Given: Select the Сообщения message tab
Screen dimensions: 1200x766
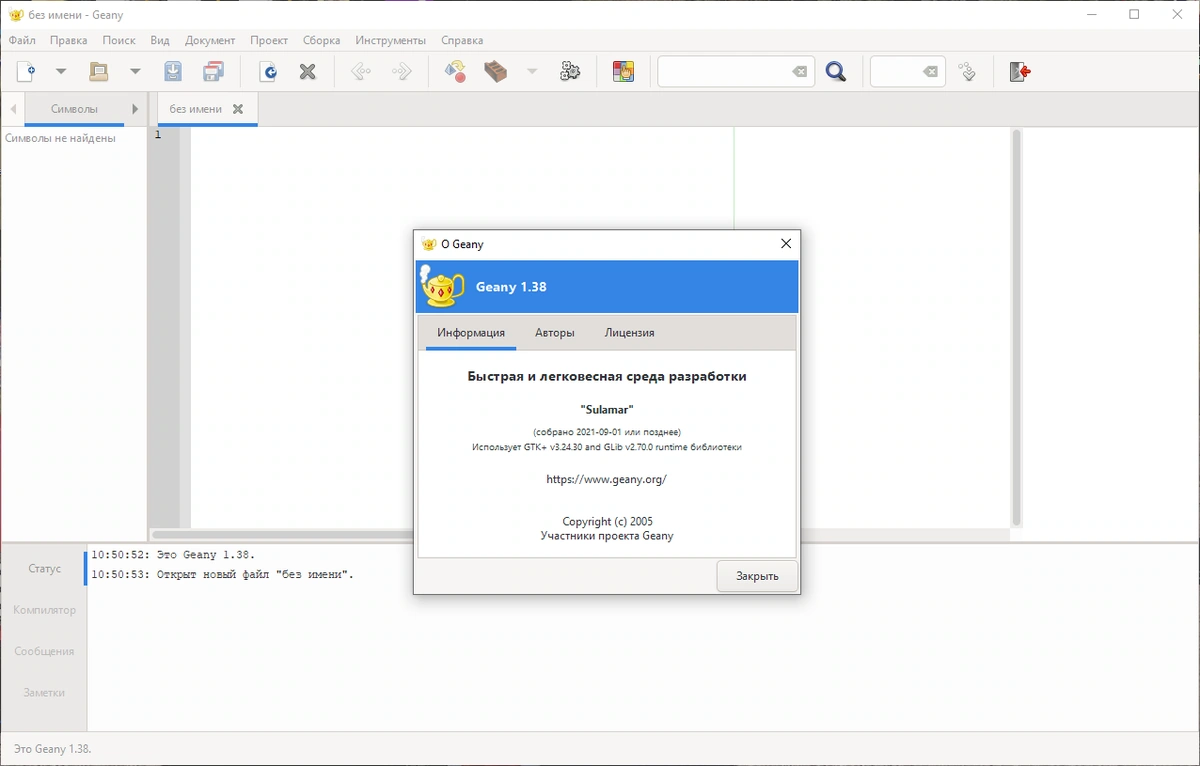Looking at the screenshot, I should tap(44, 651).
